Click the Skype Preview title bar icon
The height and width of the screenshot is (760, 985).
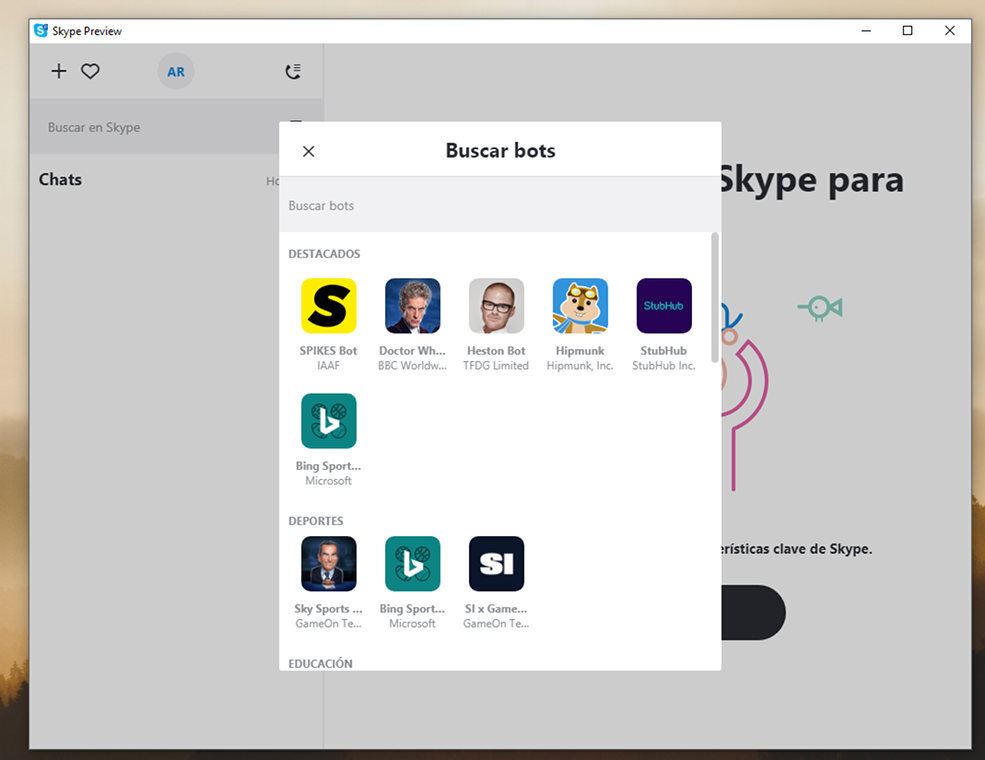coord(40,30)
